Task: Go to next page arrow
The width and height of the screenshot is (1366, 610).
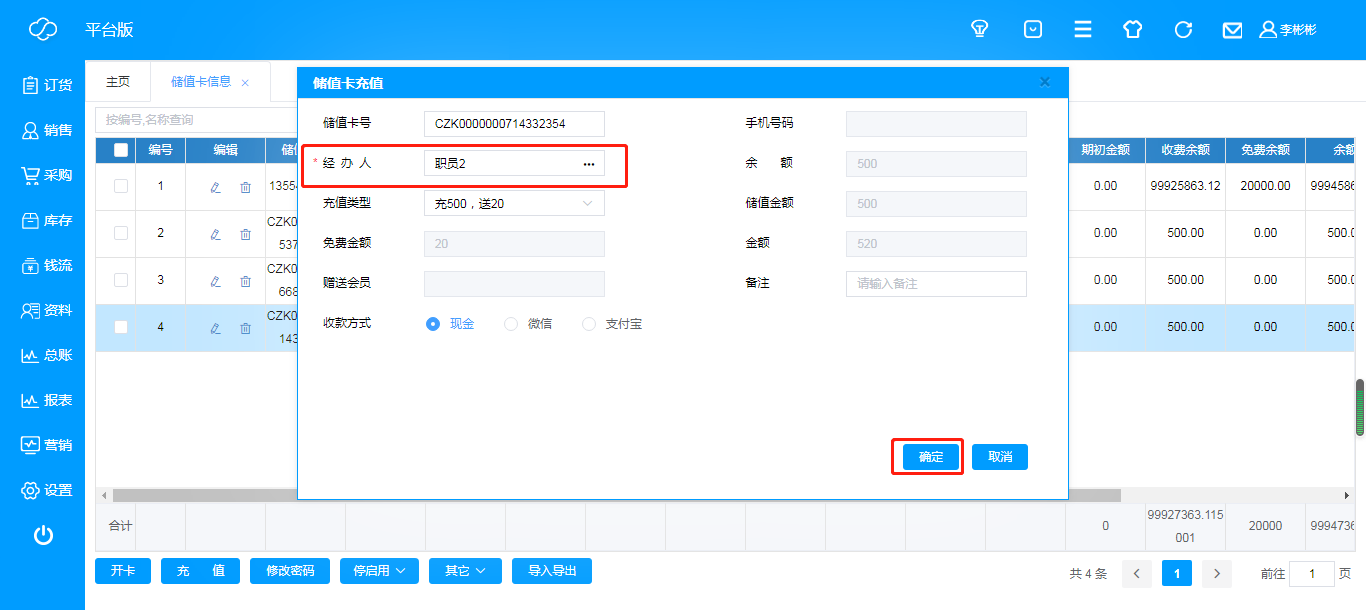Action: click(x=1216, y=574)
